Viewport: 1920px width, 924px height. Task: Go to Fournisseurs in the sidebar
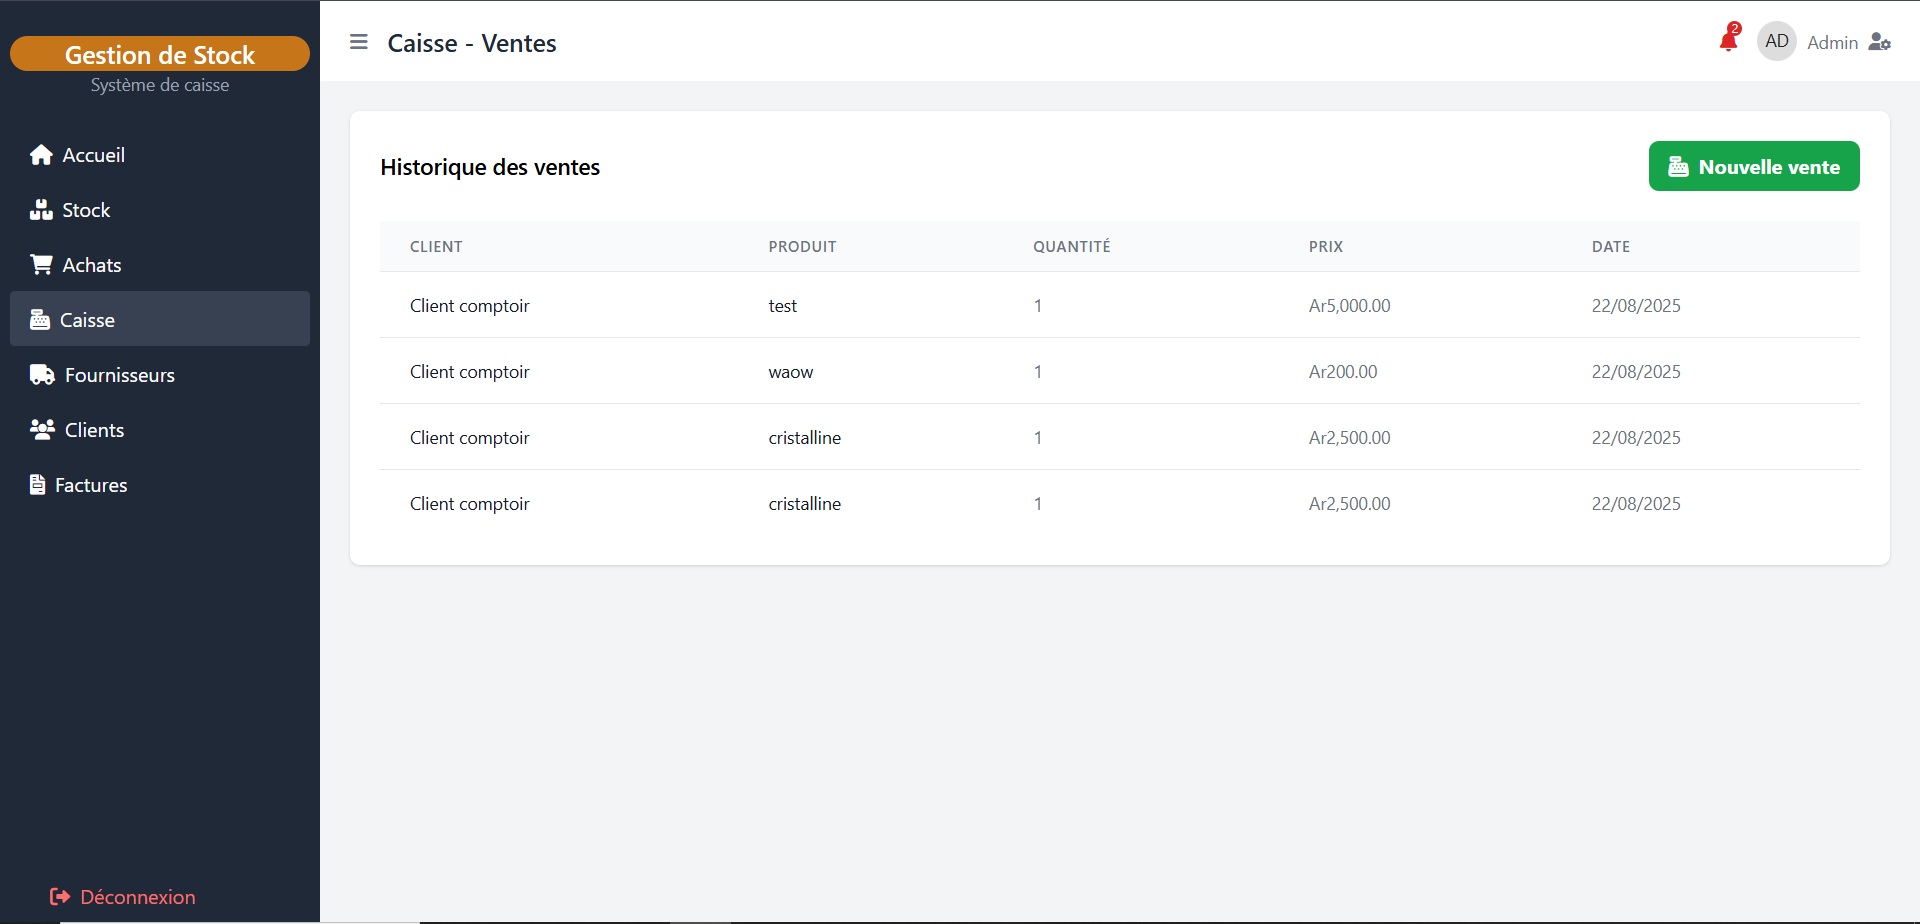tap(120, 375)
